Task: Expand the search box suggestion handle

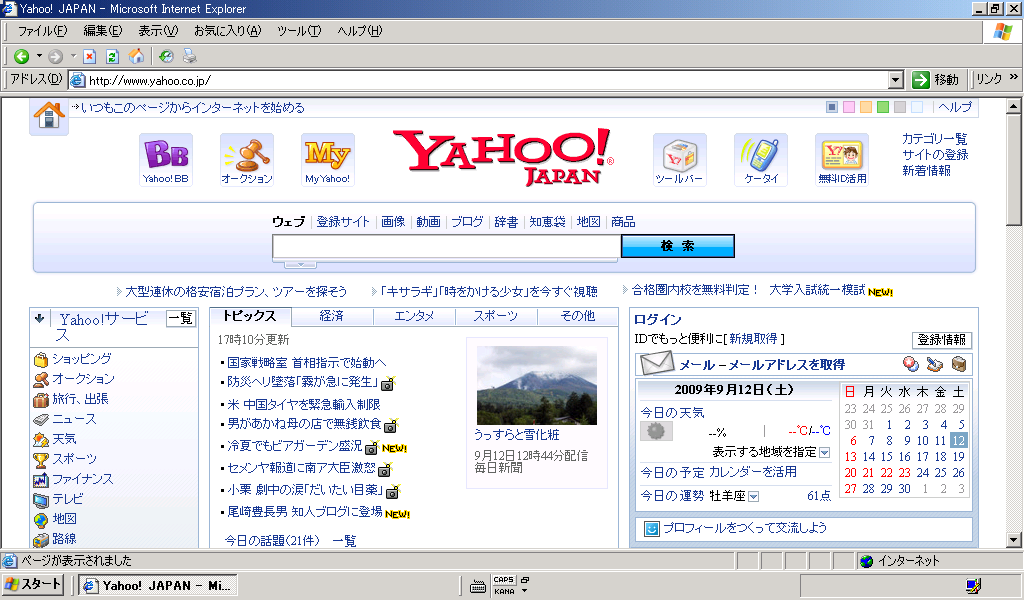Action: click(x=300, y=264)
